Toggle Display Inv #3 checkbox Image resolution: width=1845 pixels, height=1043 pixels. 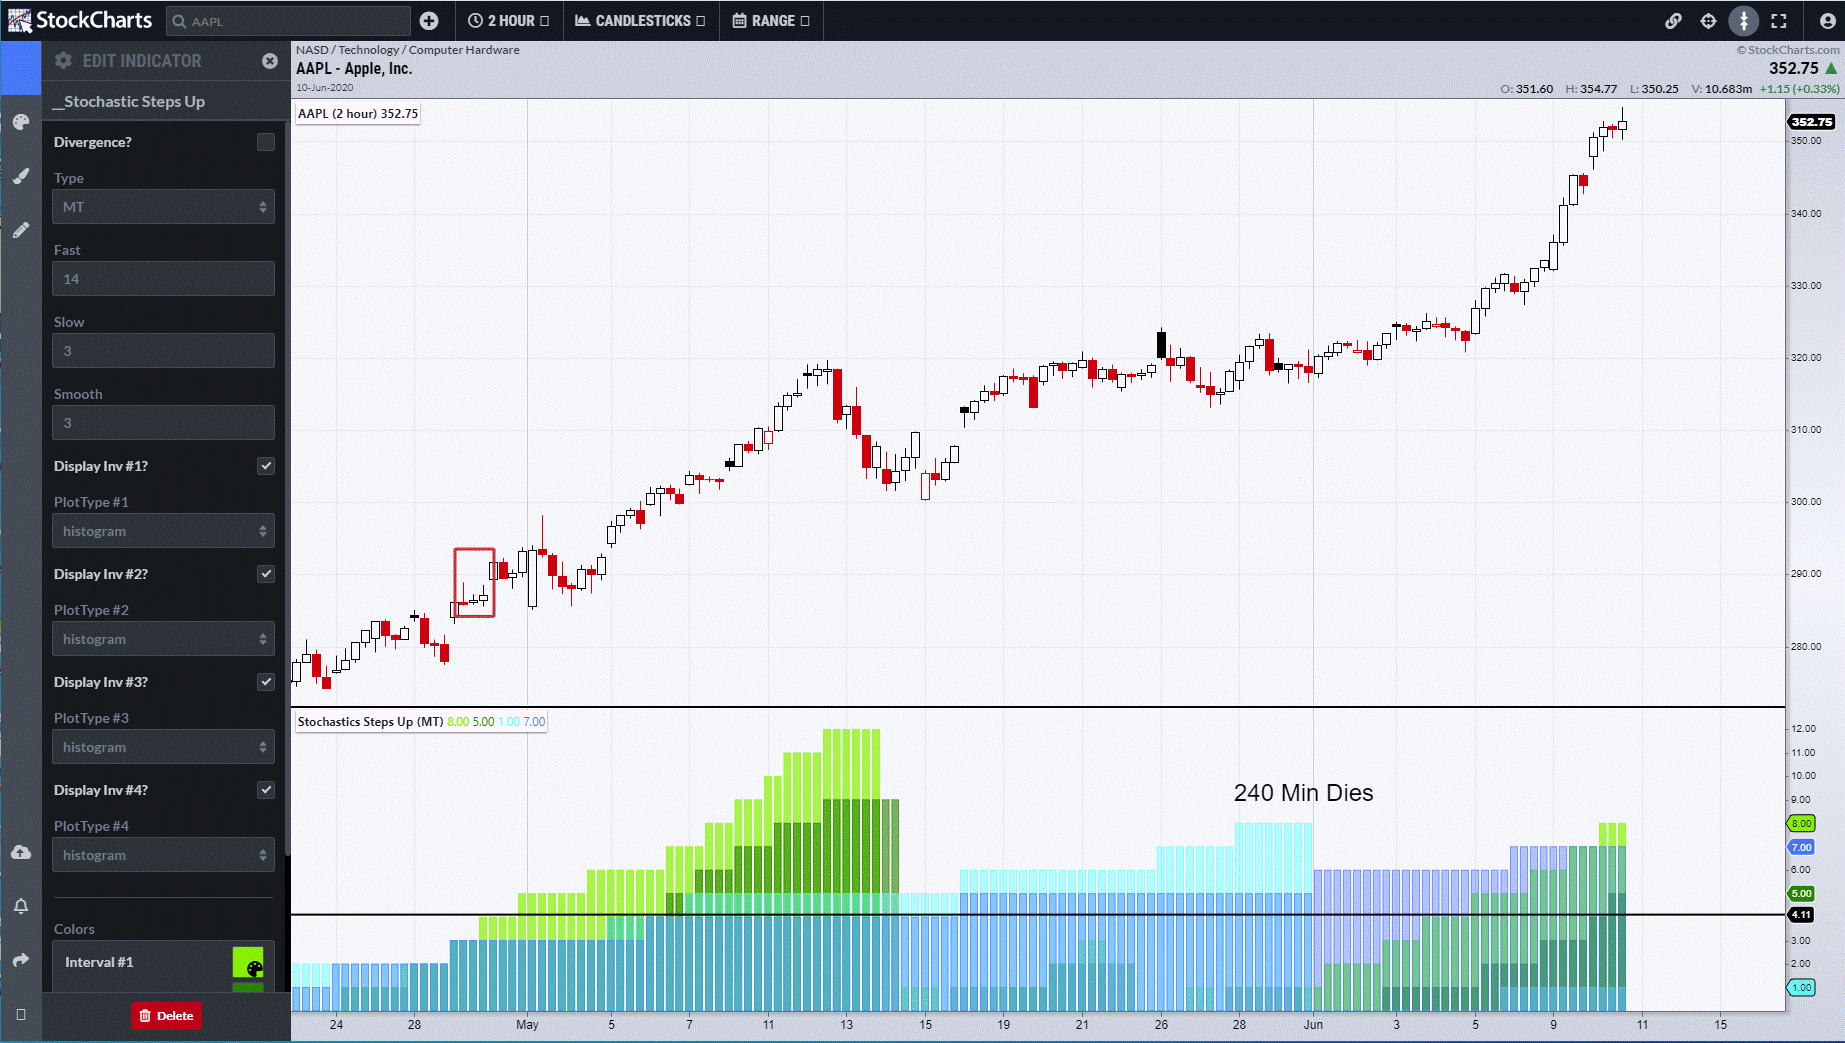pyautogui.click(x=265, y=682)
